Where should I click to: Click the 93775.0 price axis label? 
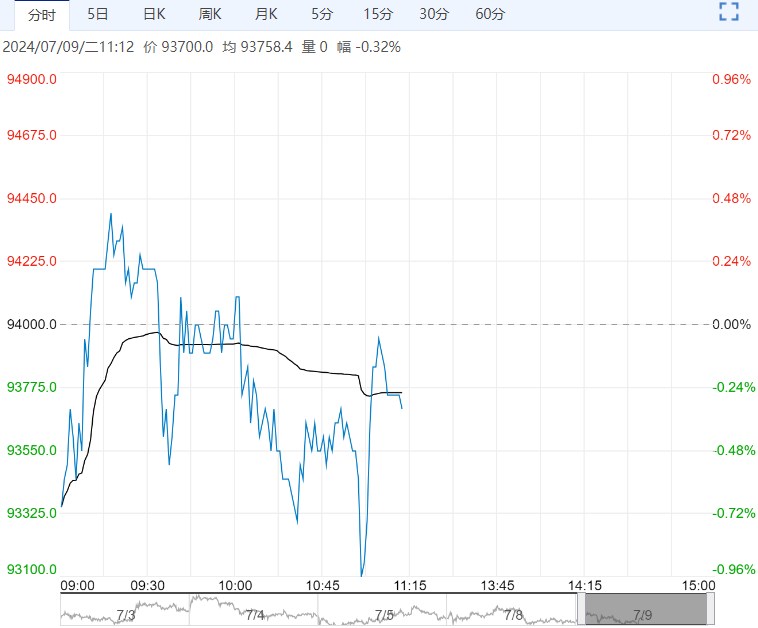[x=31, y=387]
